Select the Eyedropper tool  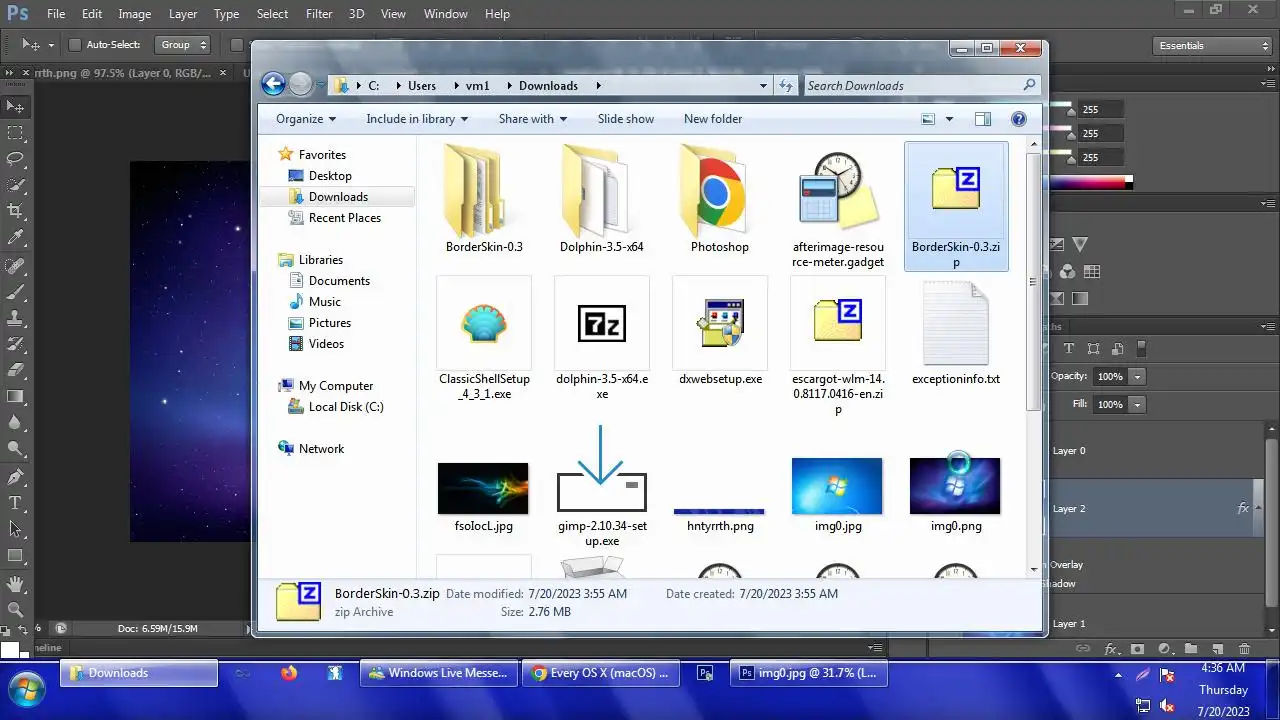click(15, 237)
